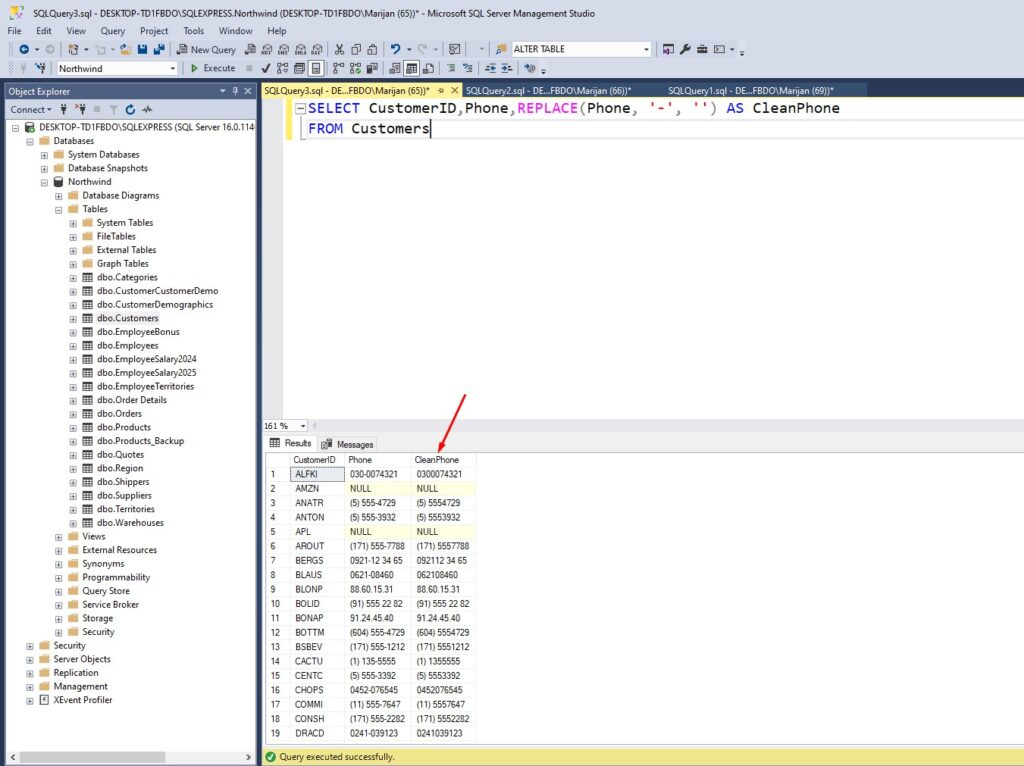This screenshot has height=766, width=1024.
Task: Select the ALFKI cell in results
Action: (x=317, y=474)
